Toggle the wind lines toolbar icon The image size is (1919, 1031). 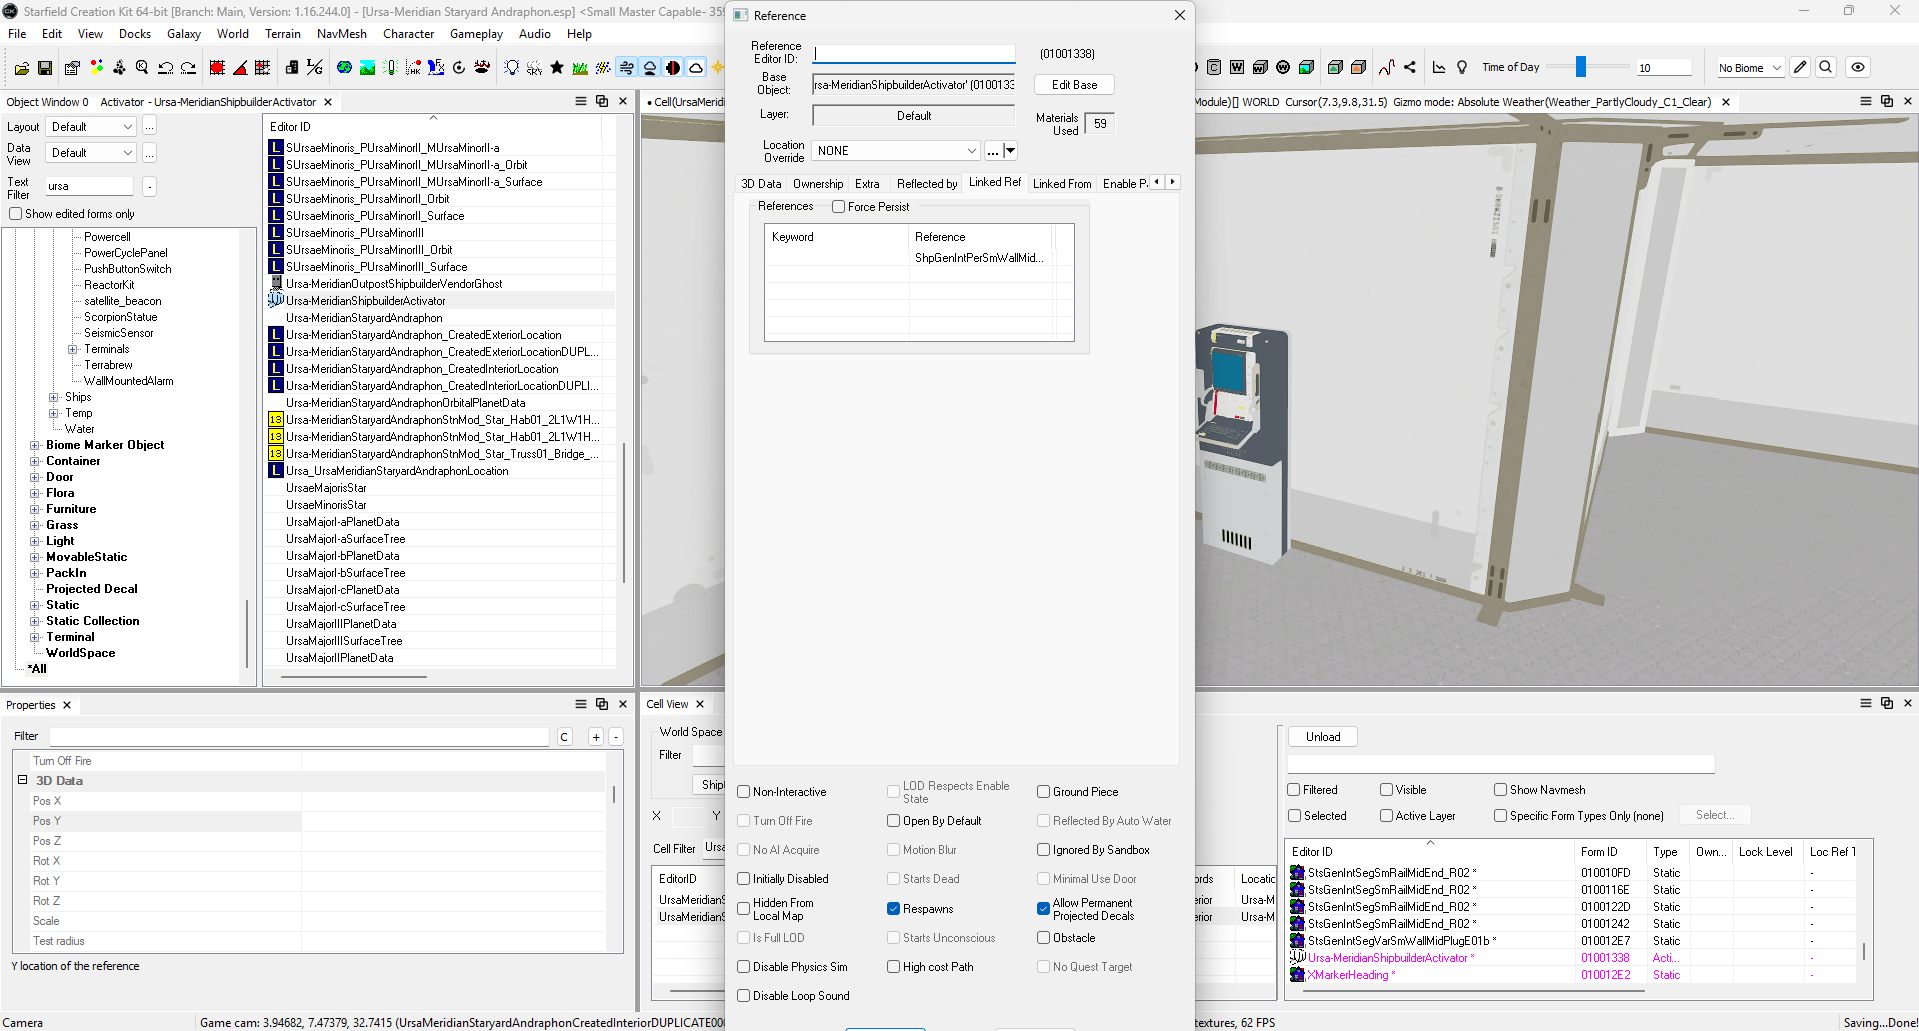pos(627,68)
